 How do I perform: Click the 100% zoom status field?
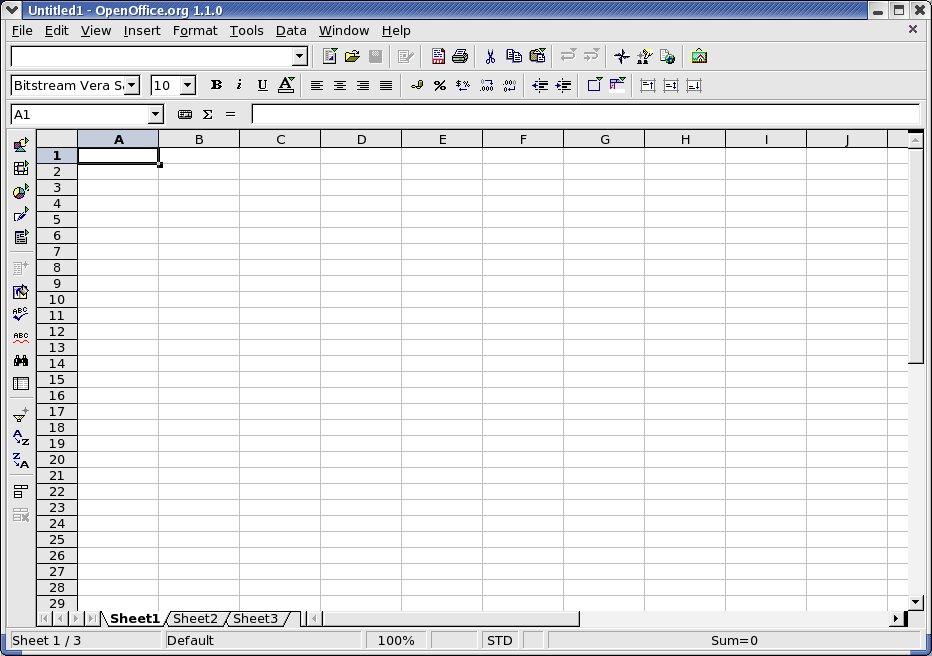(396, 641)
